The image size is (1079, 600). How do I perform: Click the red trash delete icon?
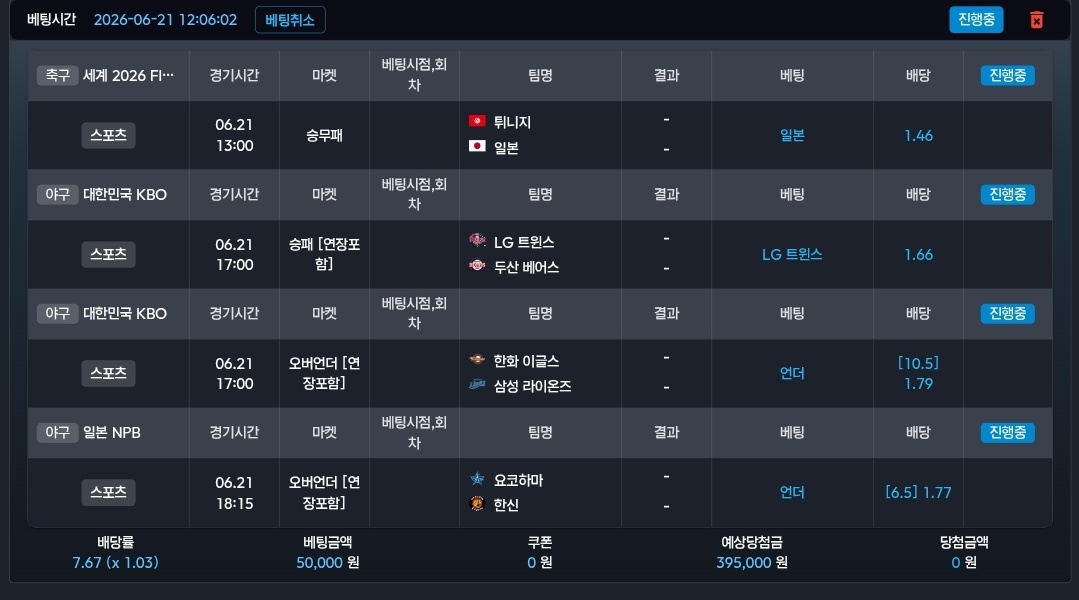click(x=1036, y=20)
